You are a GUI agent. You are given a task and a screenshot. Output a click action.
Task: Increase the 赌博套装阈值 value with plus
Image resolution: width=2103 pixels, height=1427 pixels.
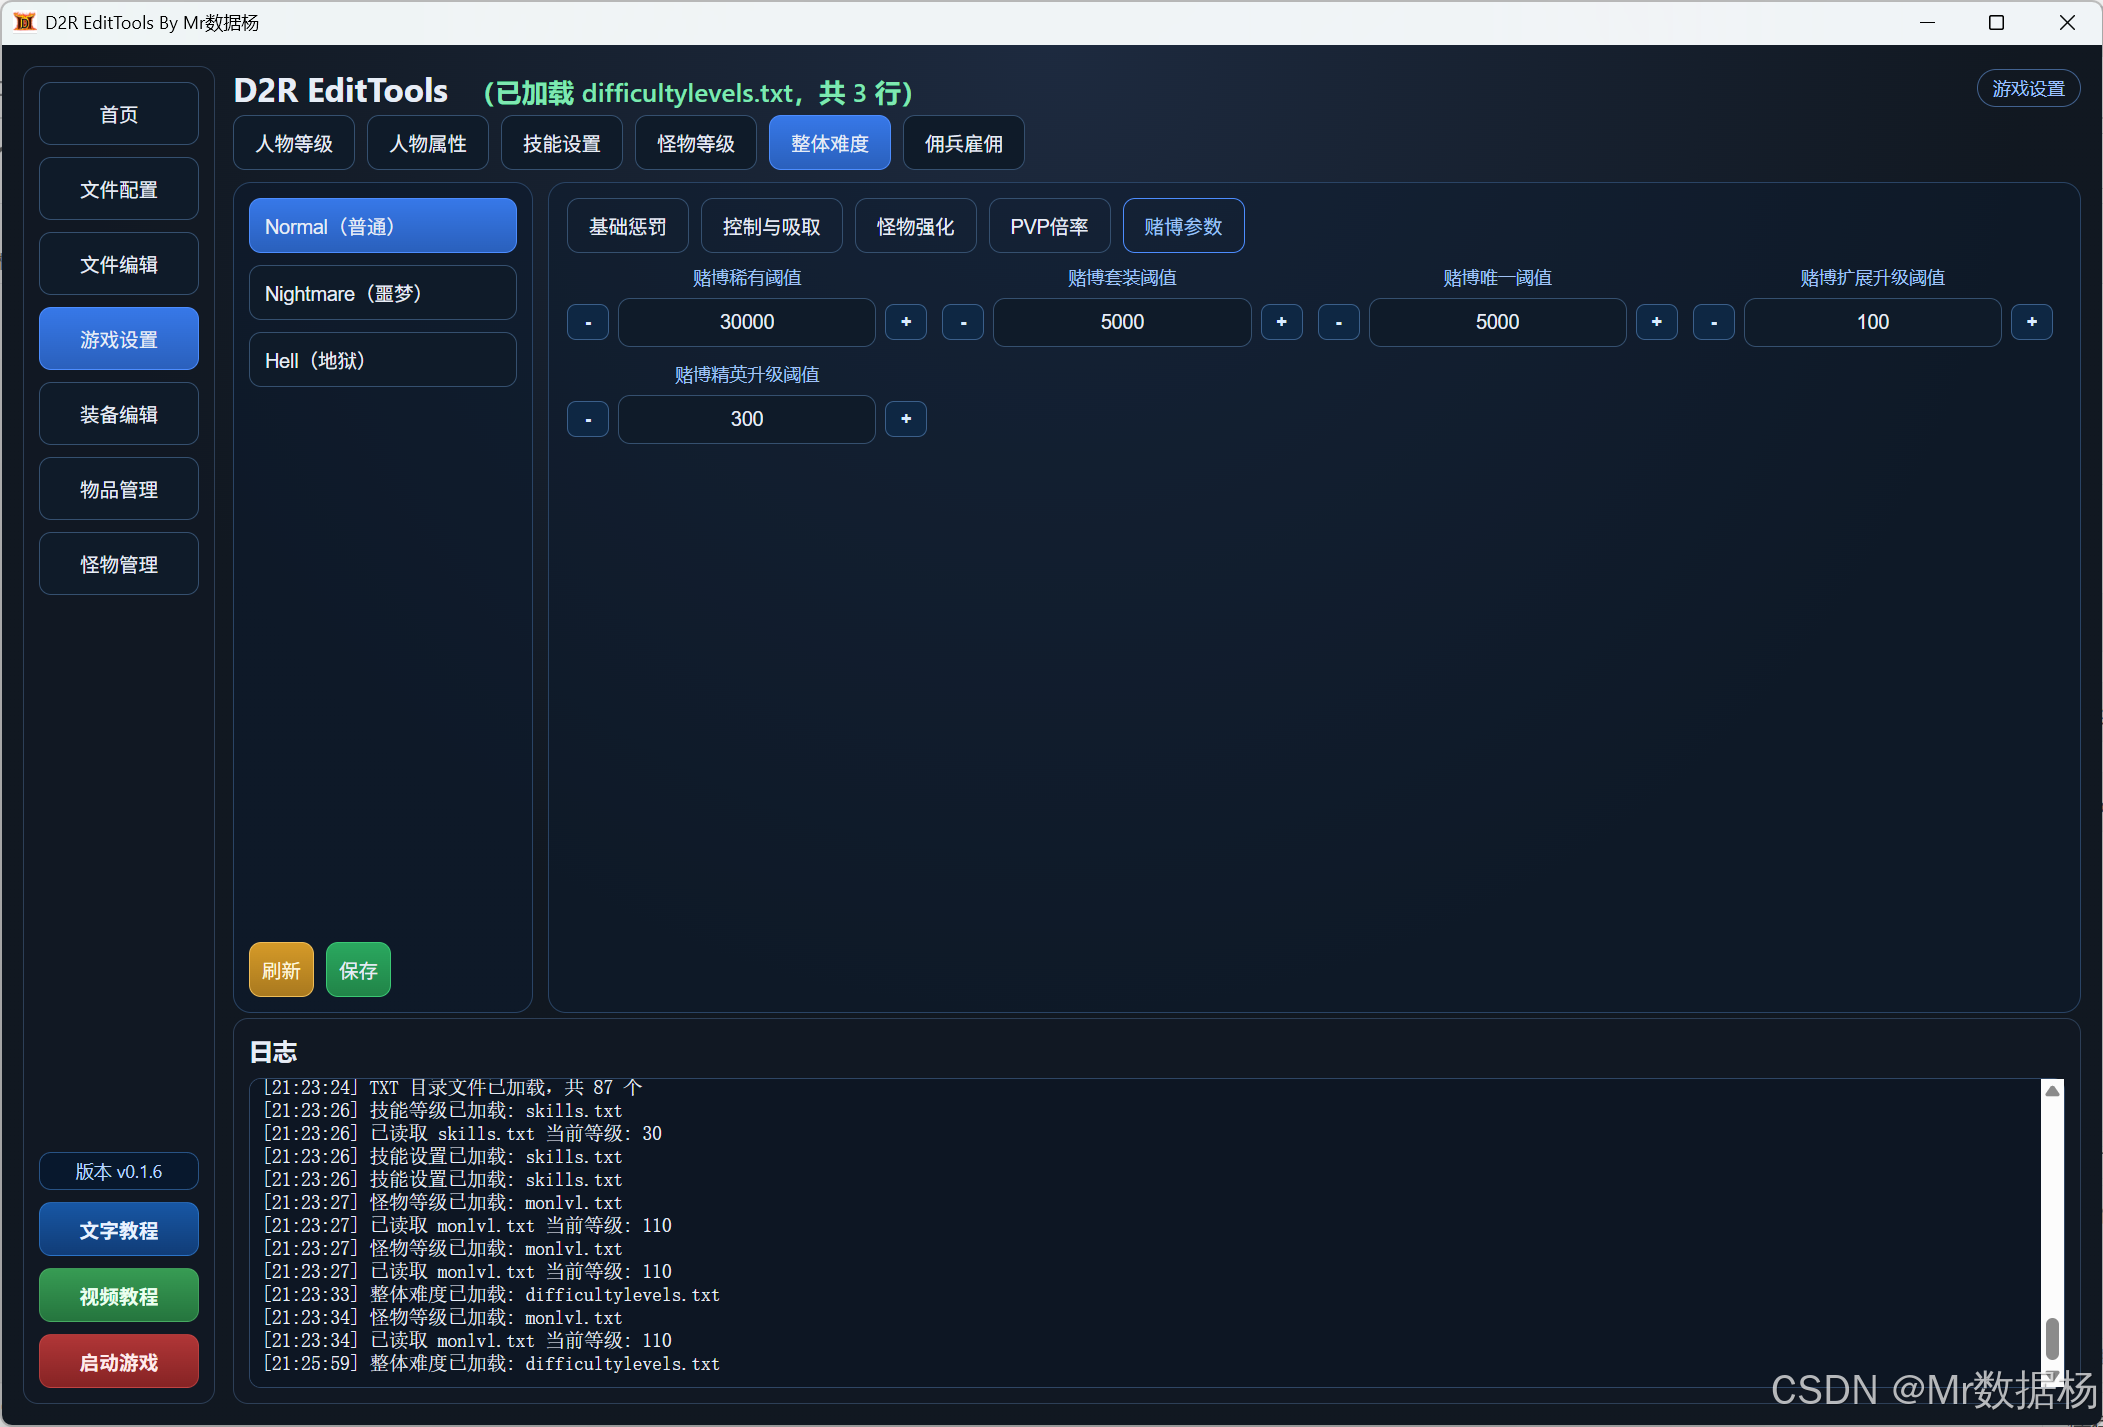[x=1281, y=322]
